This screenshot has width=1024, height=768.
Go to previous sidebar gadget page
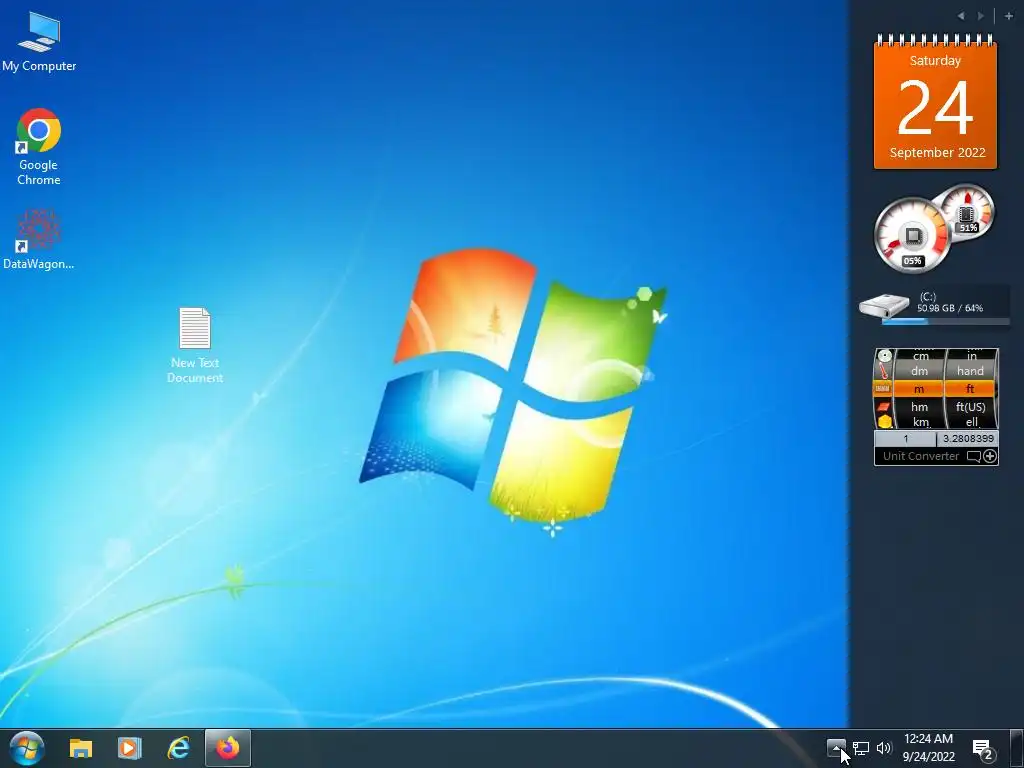tap(961, 16)
